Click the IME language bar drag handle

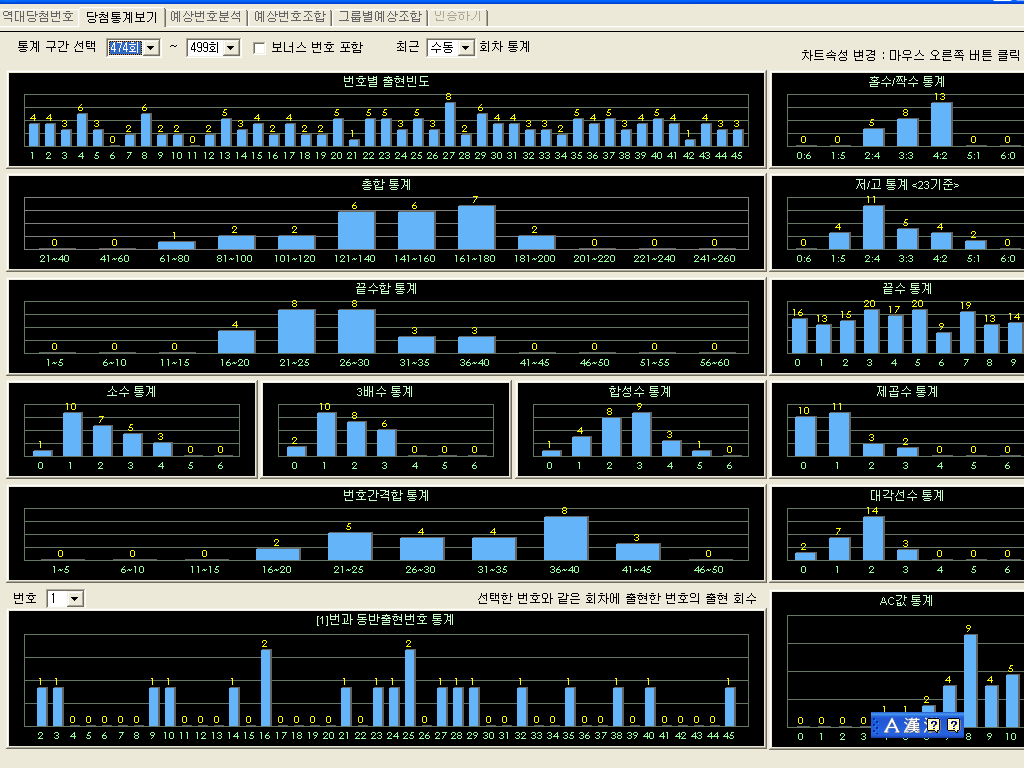876,725
